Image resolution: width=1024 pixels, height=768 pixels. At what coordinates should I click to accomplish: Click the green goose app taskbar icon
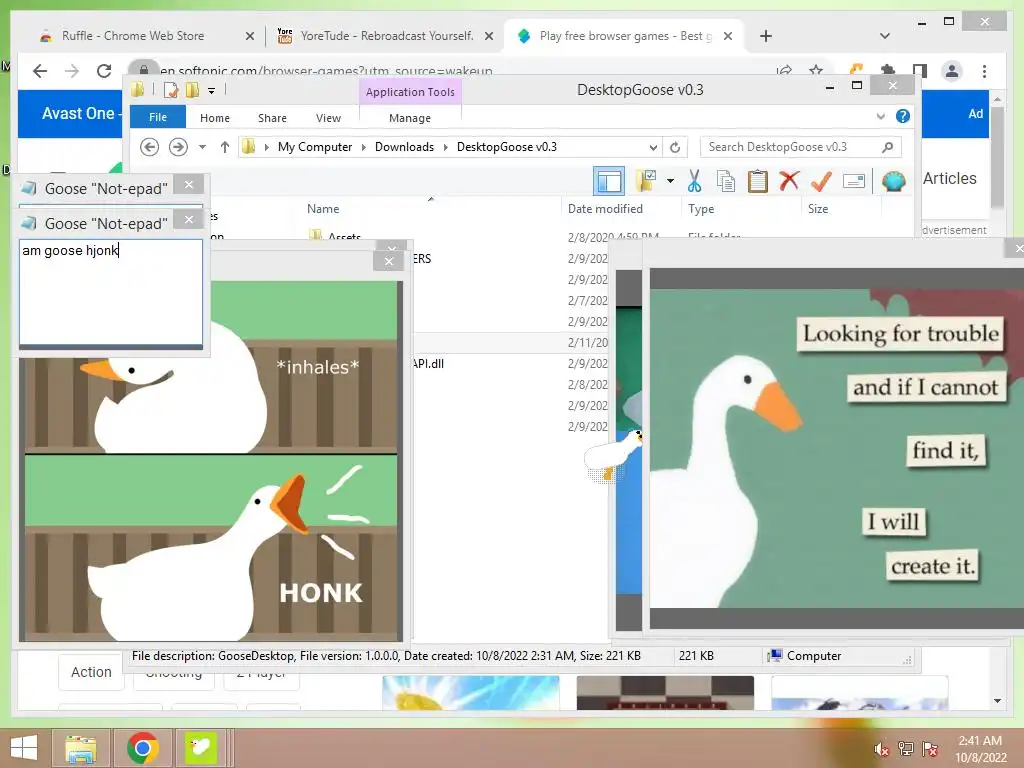(x=200, y=748)
